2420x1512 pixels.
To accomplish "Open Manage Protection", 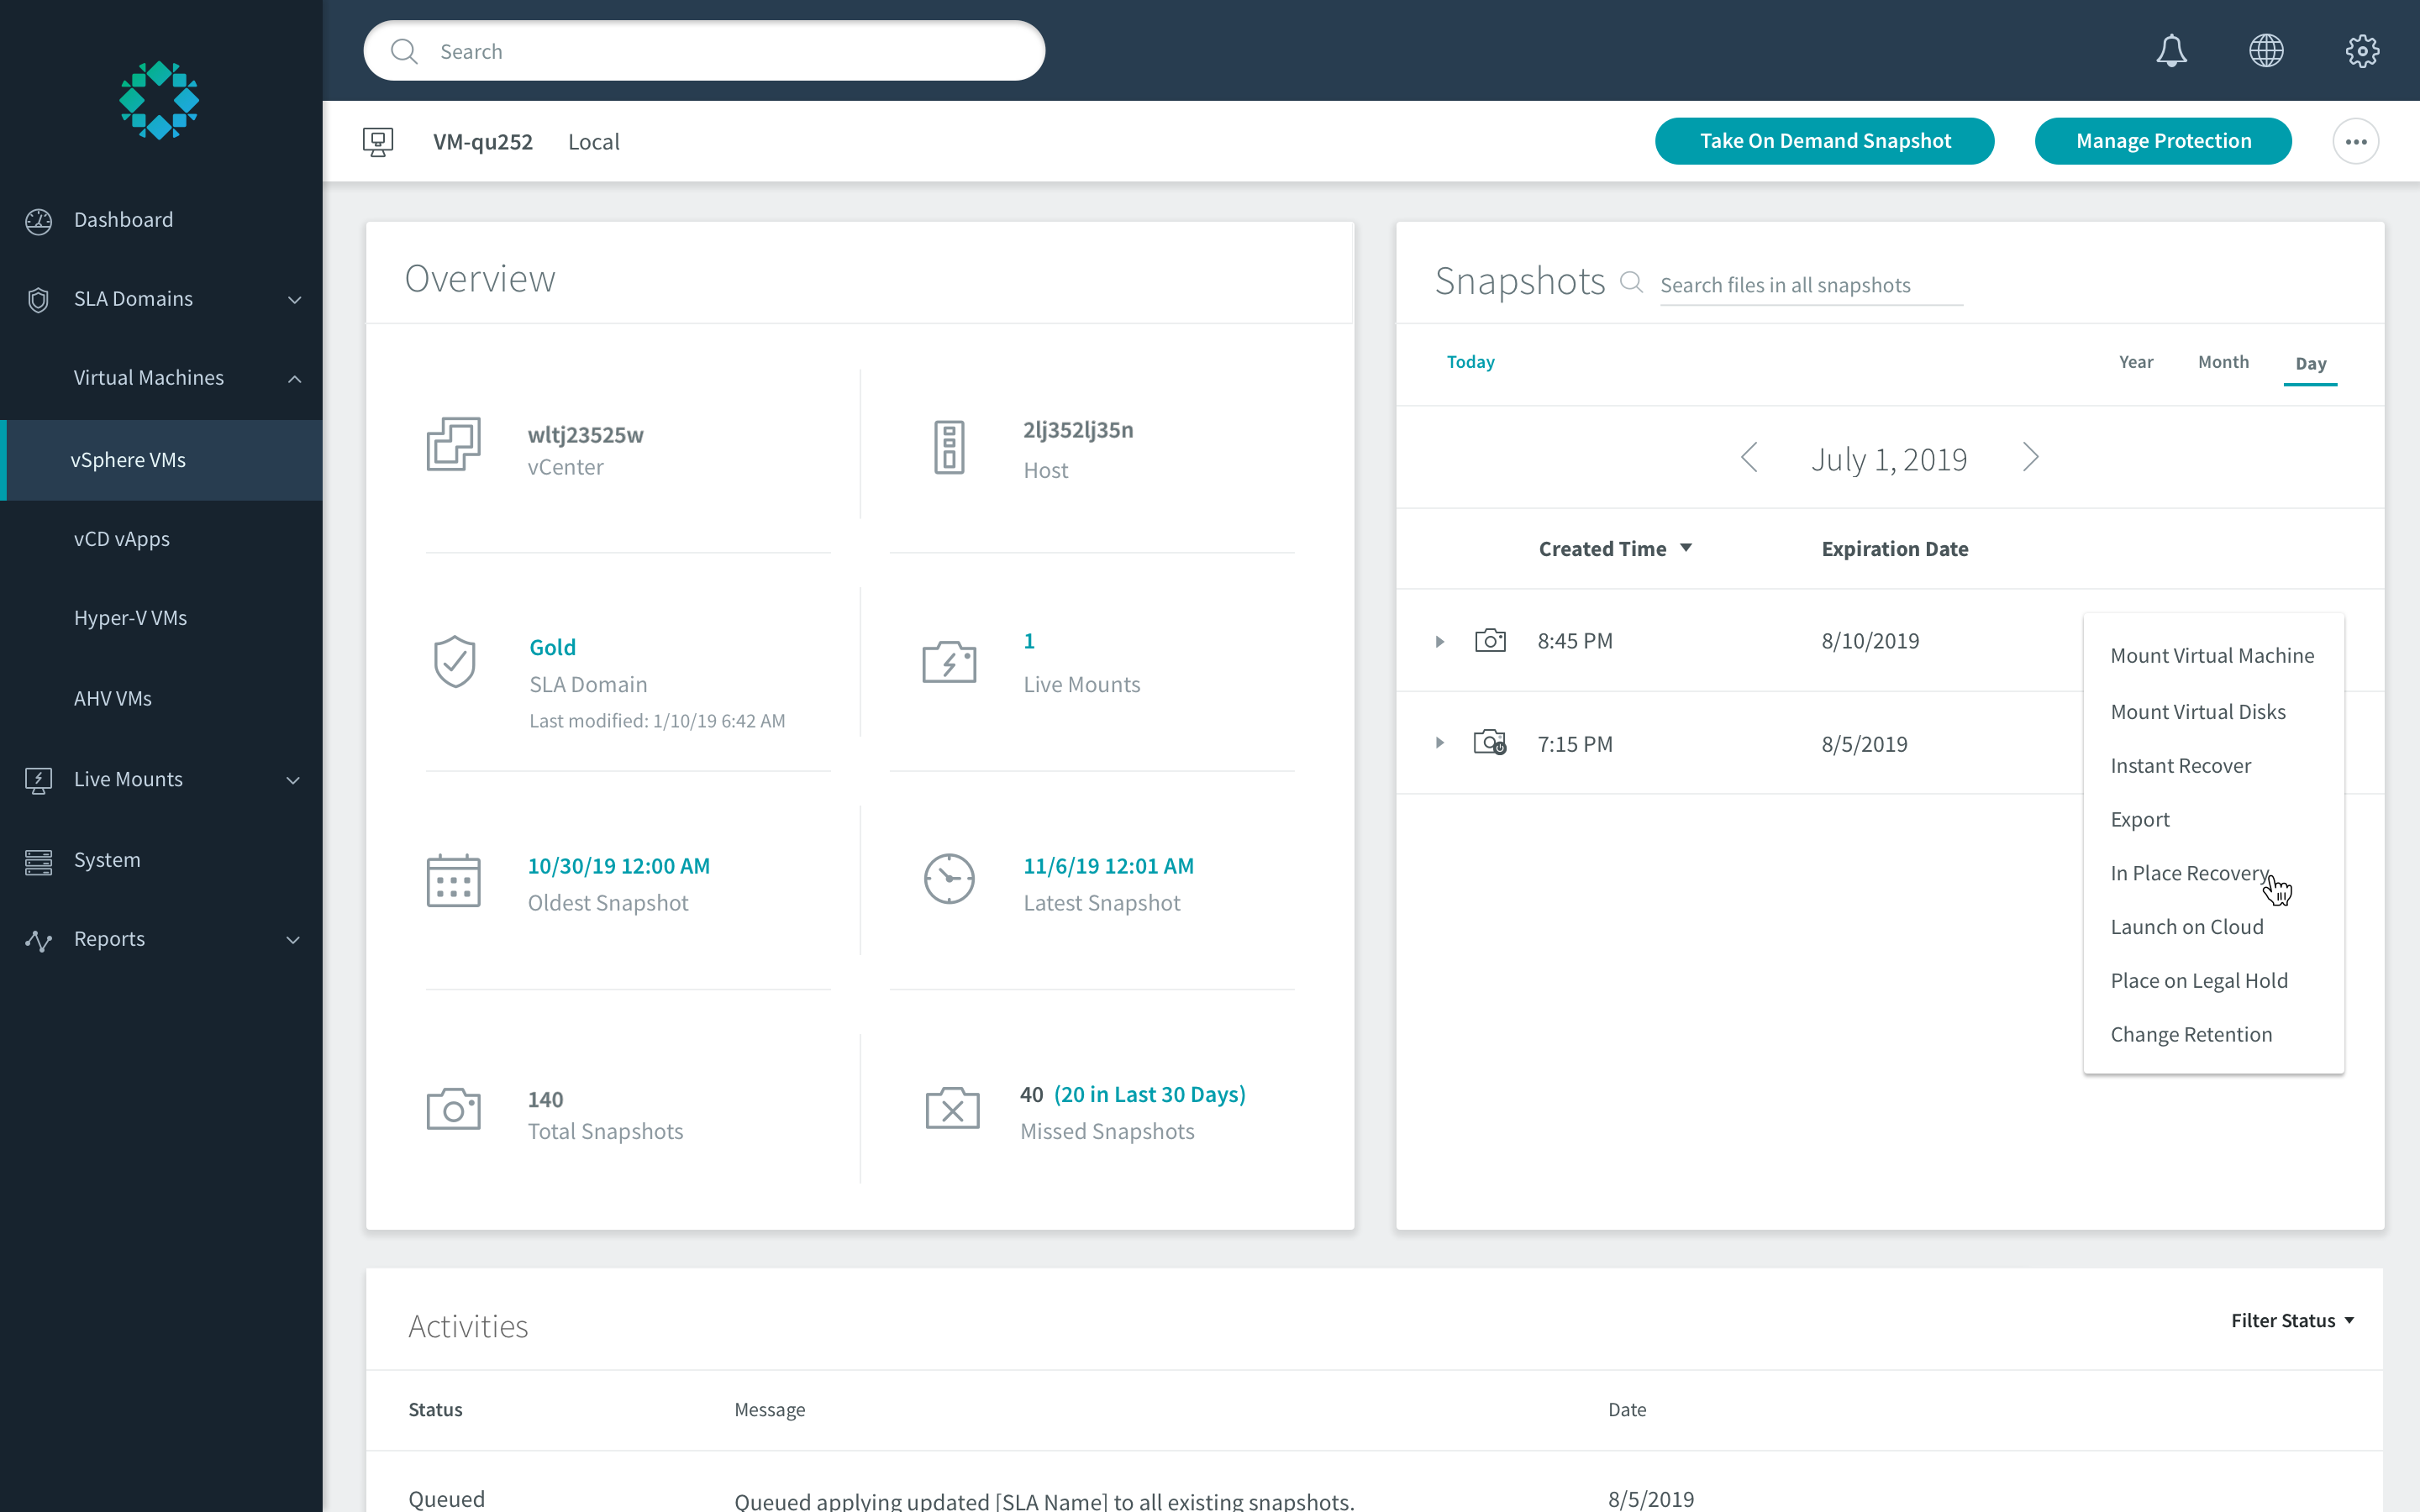I will (x=2163, y=141).
